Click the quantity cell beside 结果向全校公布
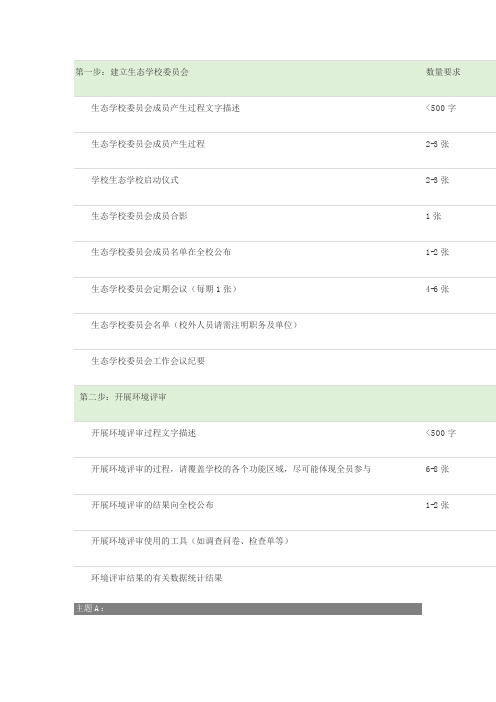The height and width of the screenshot is (702, 496). click(437, 505)
